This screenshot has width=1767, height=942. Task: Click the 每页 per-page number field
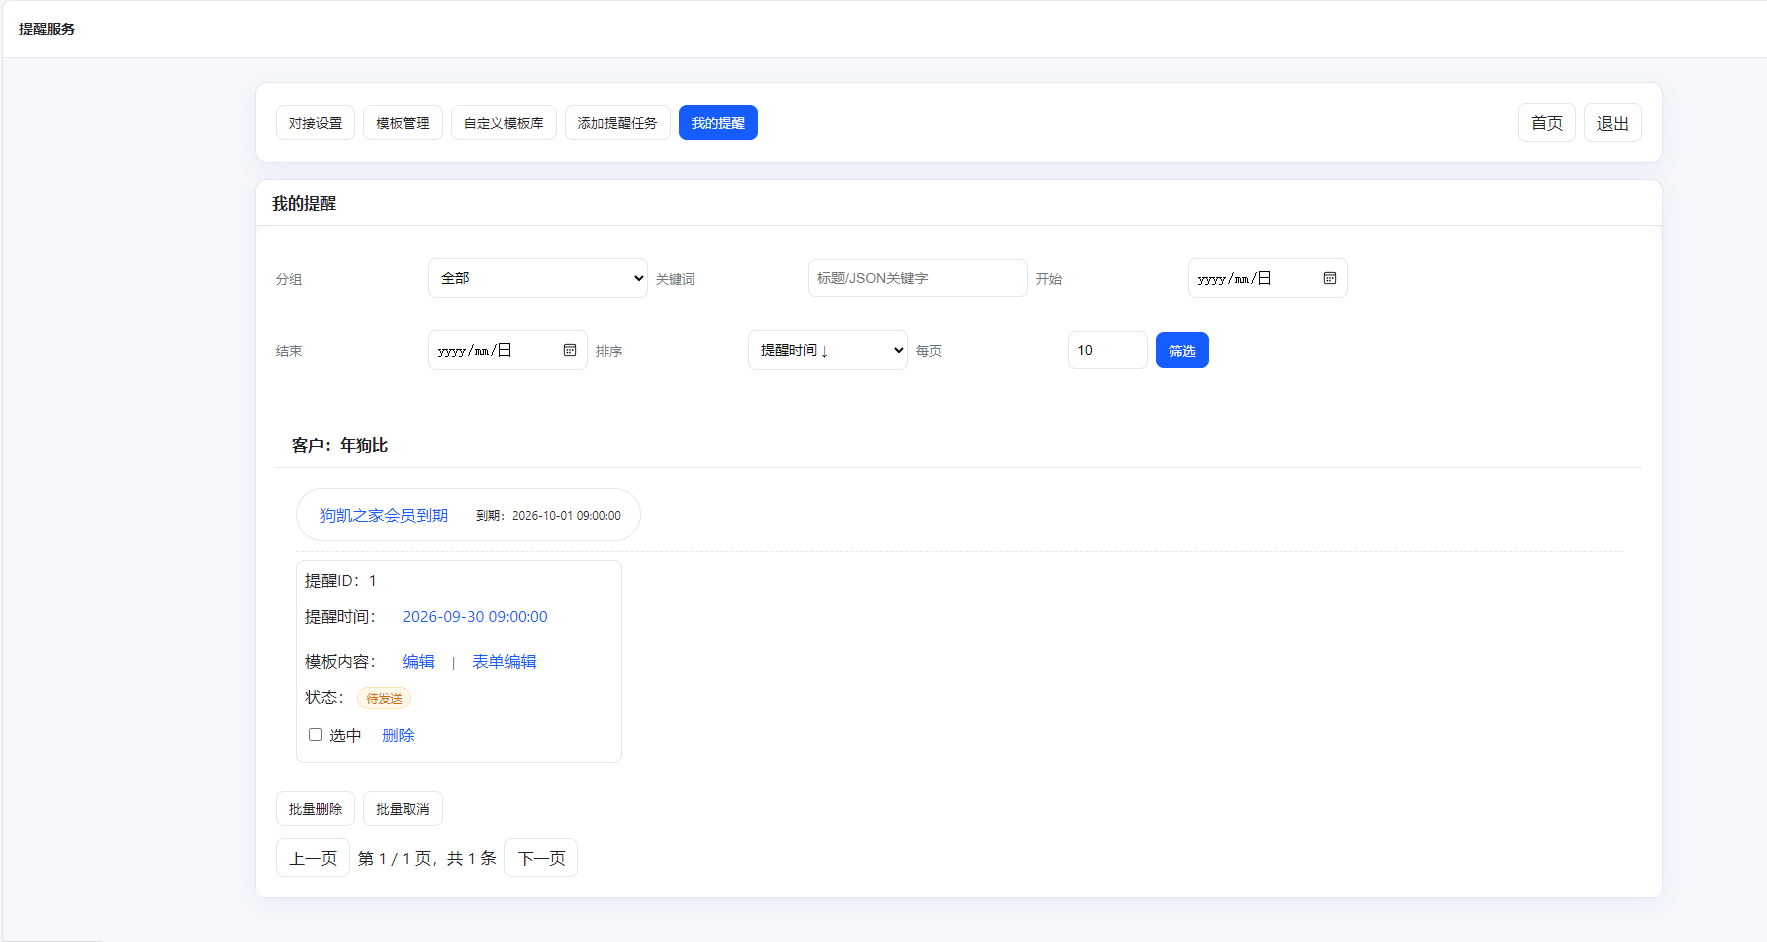pyautogui.click(x=1107, y=350)
